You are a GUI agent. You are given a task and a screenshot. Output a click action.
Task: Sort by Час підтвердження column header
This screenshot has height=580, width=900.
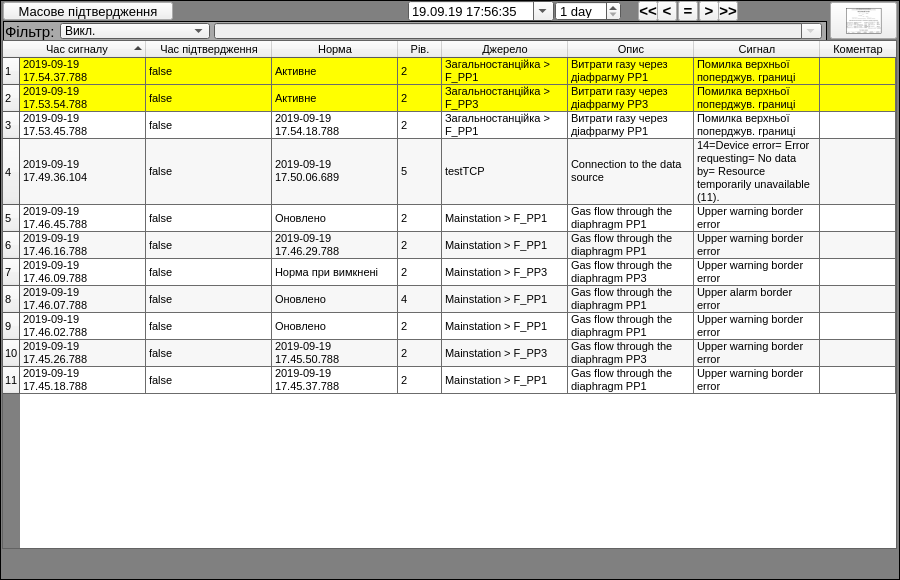[208, 49]
